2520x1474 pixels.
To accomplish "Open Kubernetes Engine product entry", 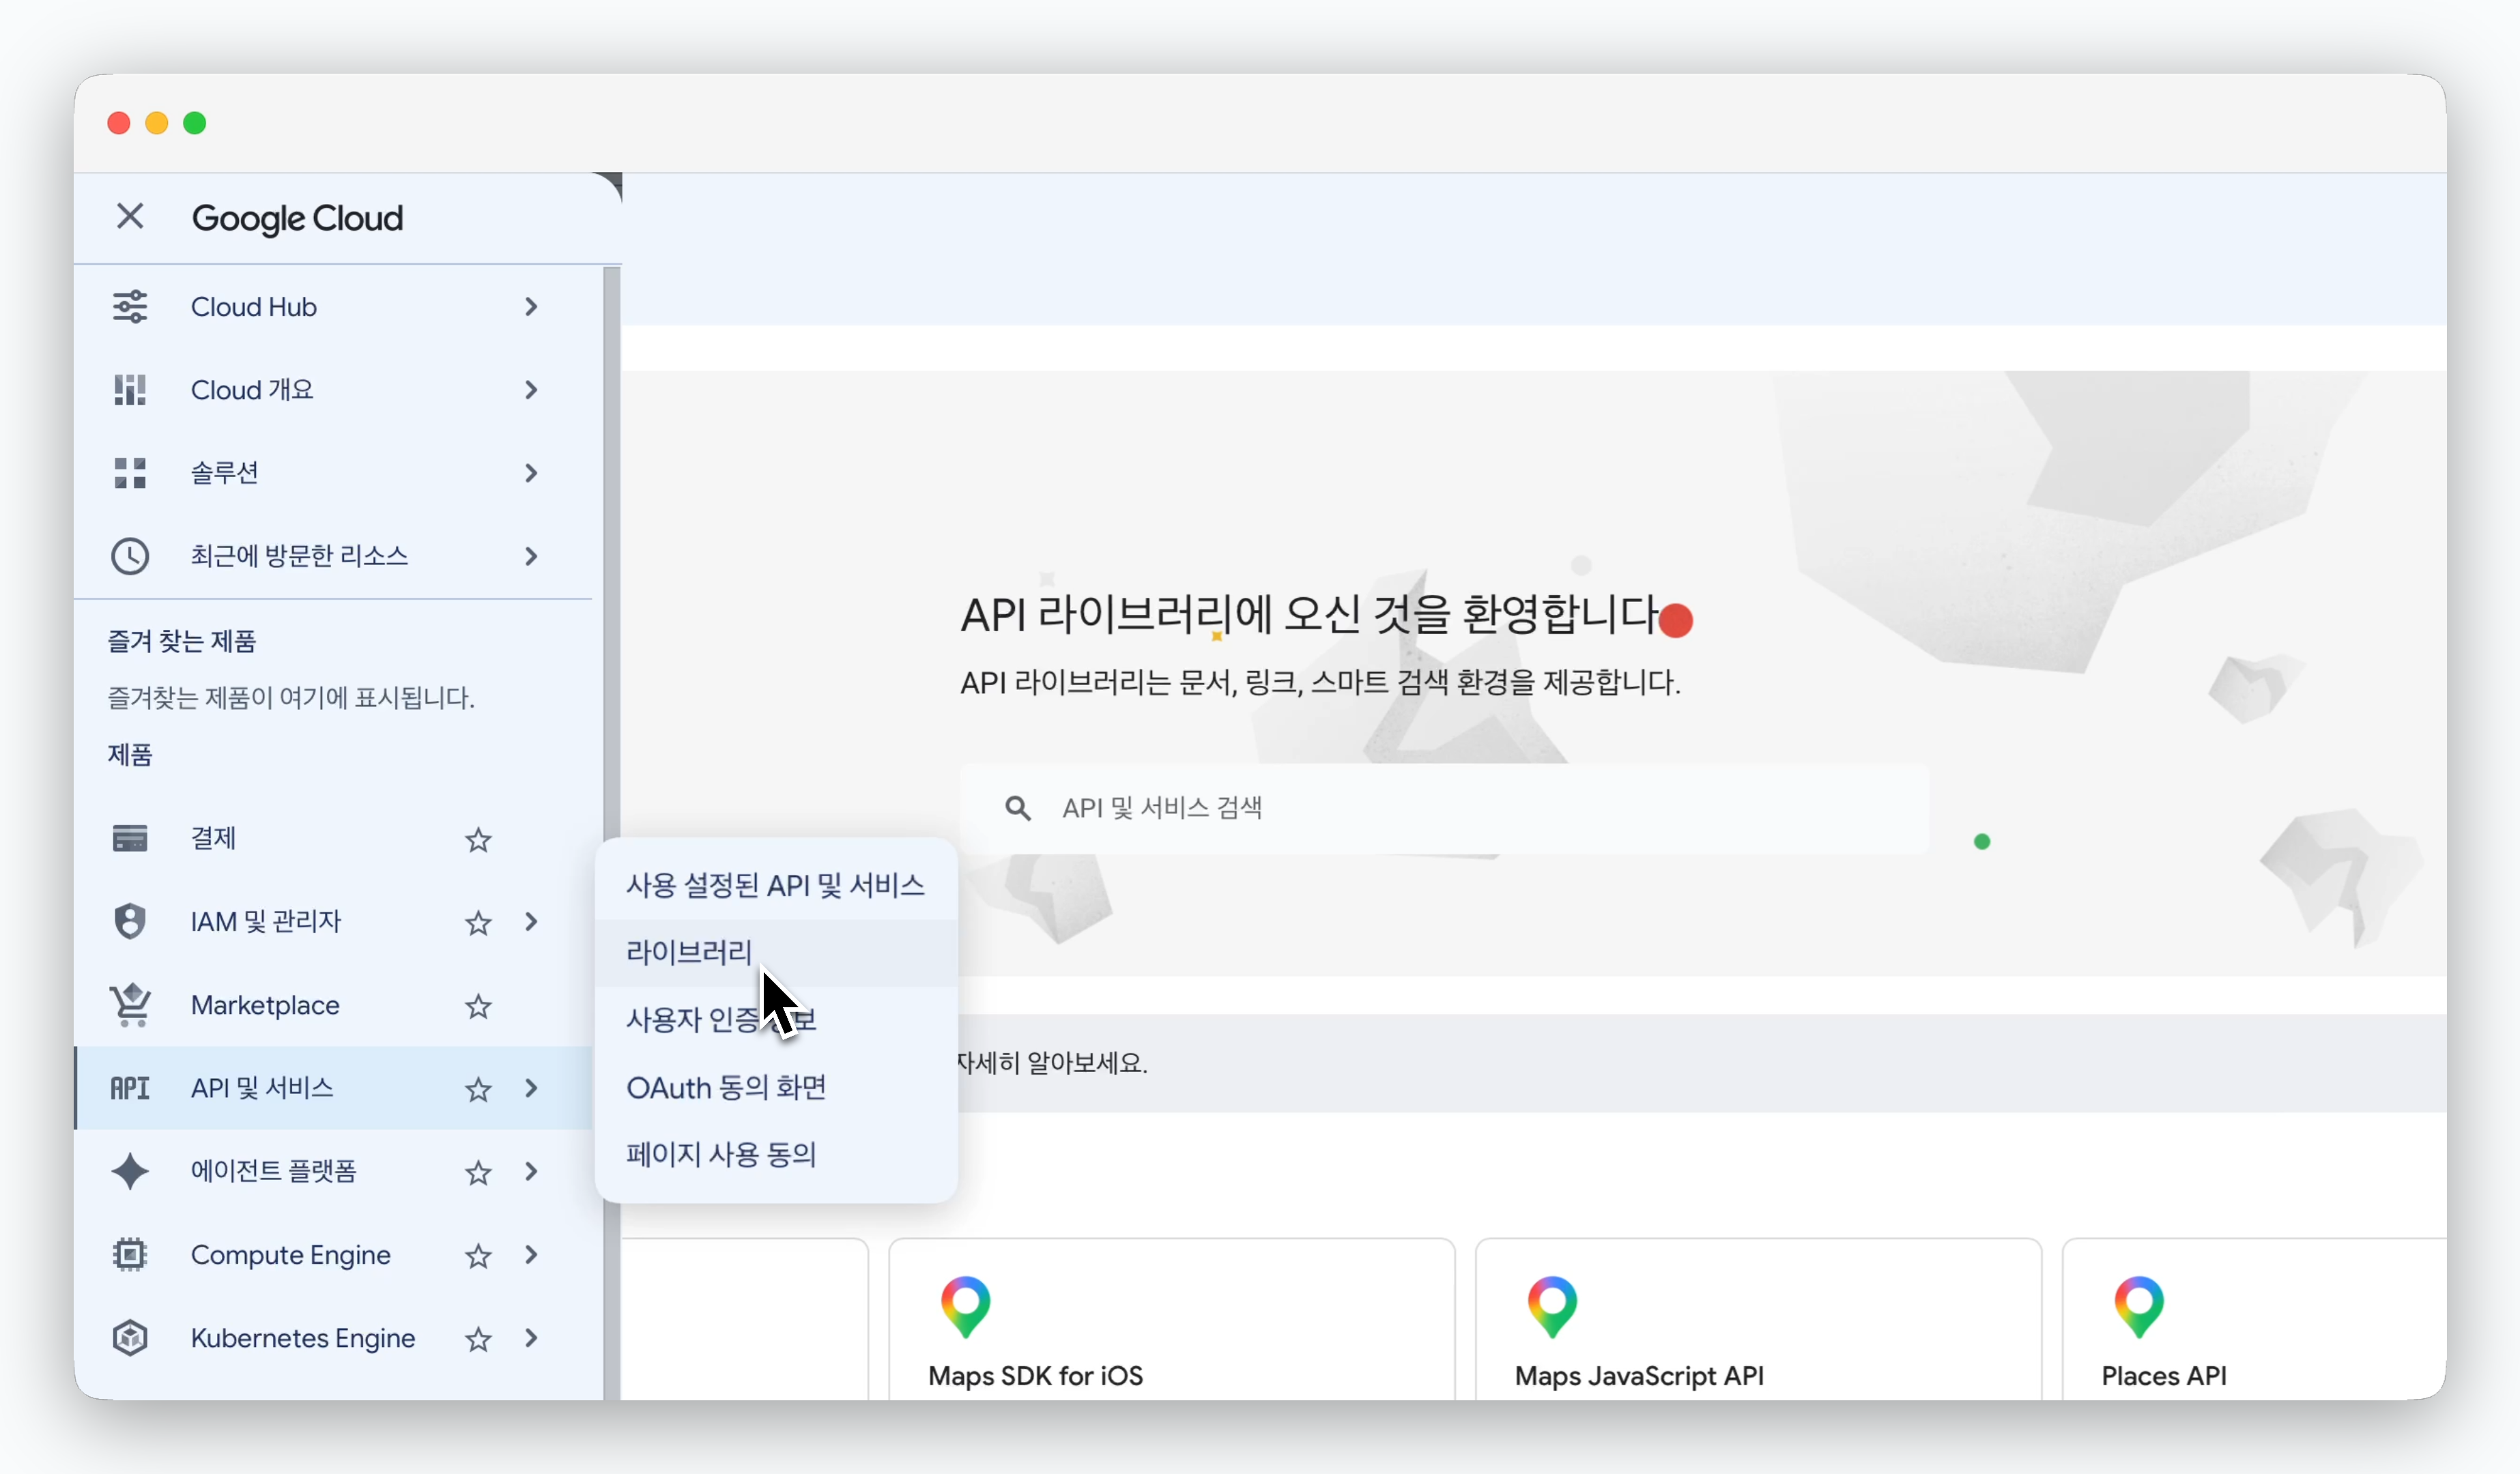I will [x=334, y=1338].
